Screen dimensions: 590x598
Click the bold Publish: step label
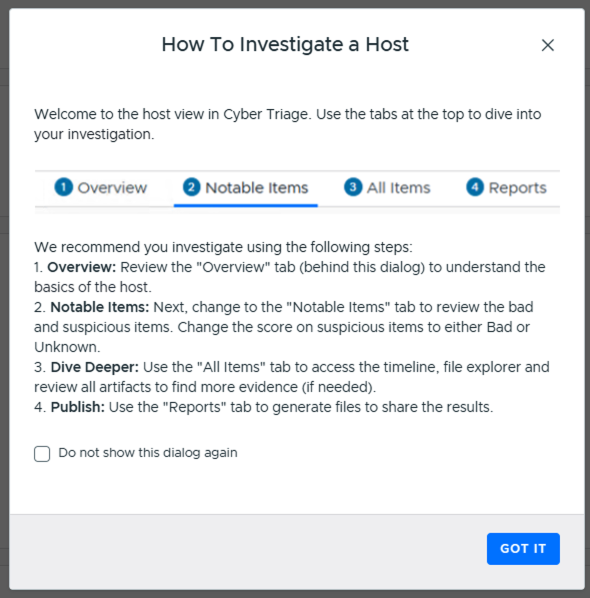(x=77, y=407)
